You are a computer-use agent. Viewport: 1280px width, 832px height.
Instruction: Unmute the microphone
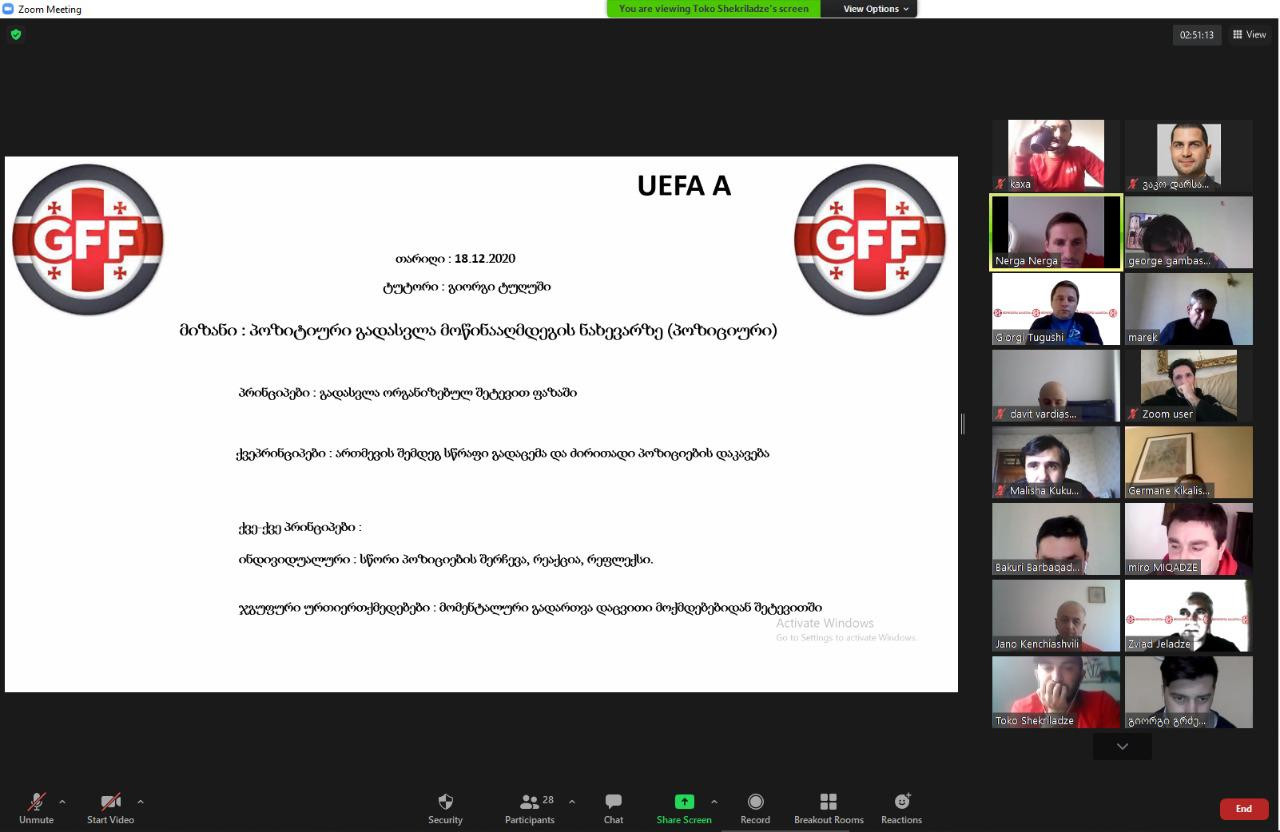(36, 807)
